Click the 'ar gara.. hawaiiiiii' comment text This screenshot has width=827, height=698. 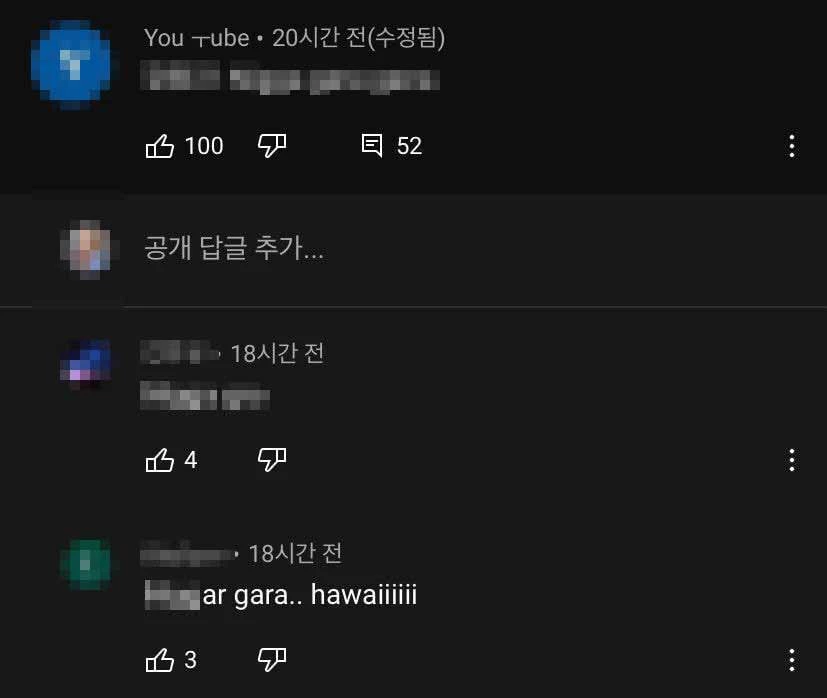(x=310, y=595)
